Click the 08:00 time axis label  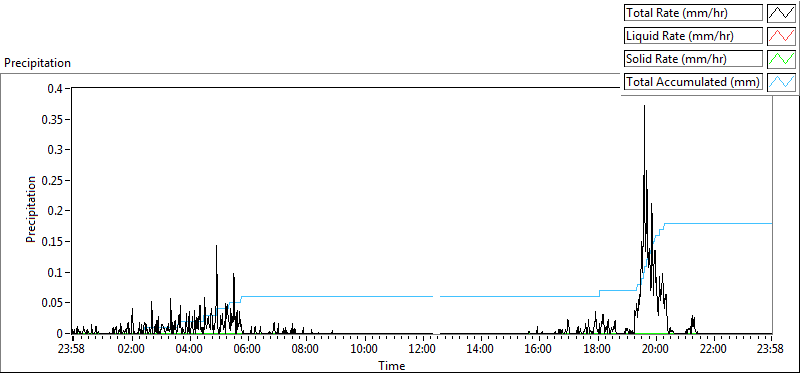pos(306,350)
